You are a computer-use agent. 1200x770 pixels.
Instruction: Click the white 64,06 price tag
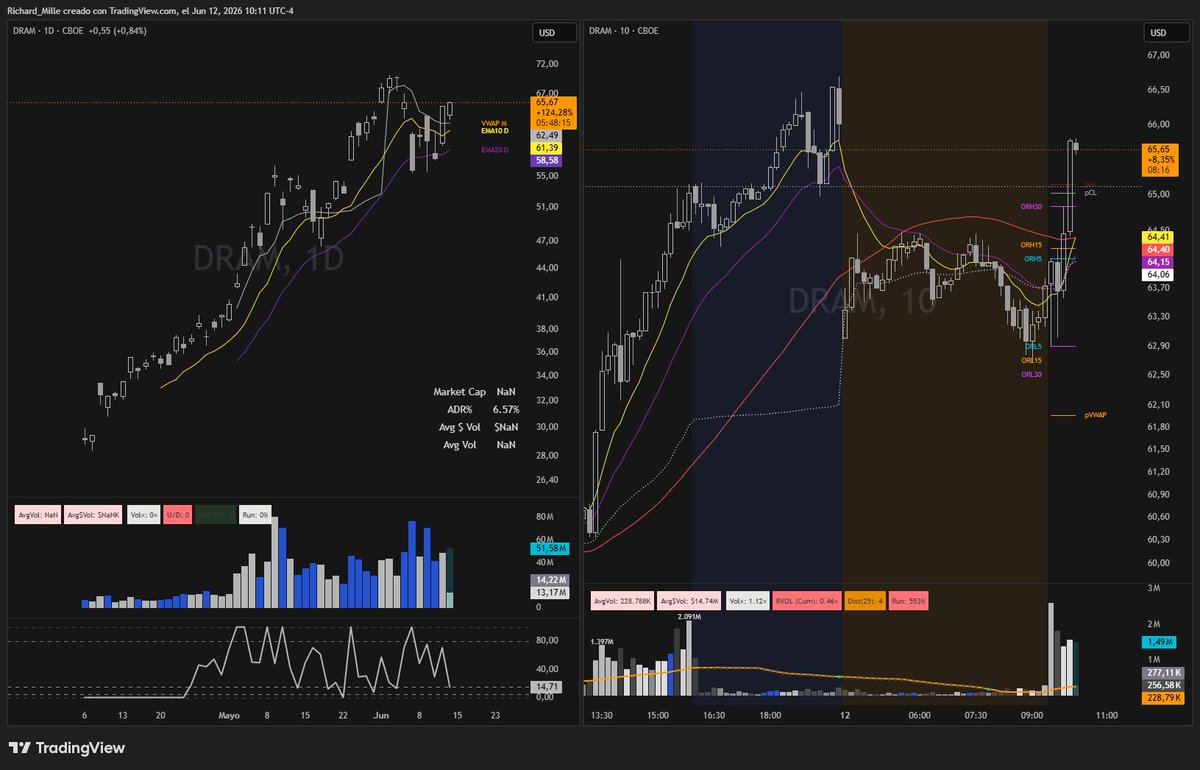1159,274
